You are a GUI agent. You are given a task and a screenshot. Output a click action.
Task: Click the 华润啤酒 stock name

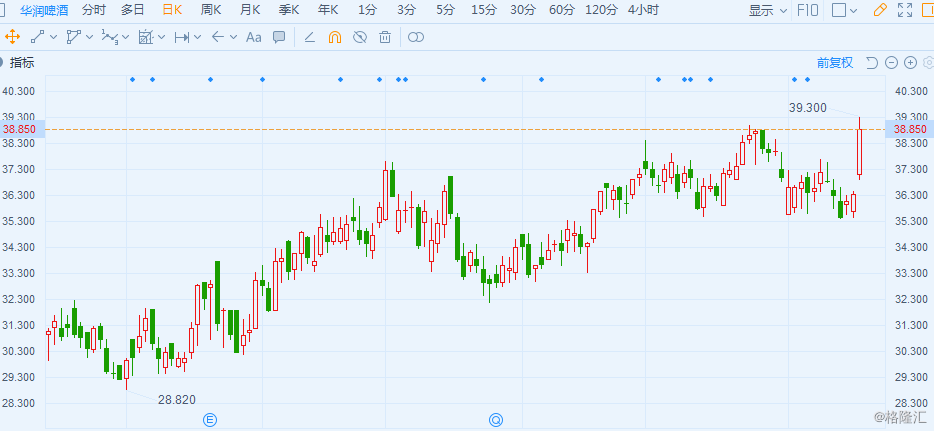click(x=44, y=10)
